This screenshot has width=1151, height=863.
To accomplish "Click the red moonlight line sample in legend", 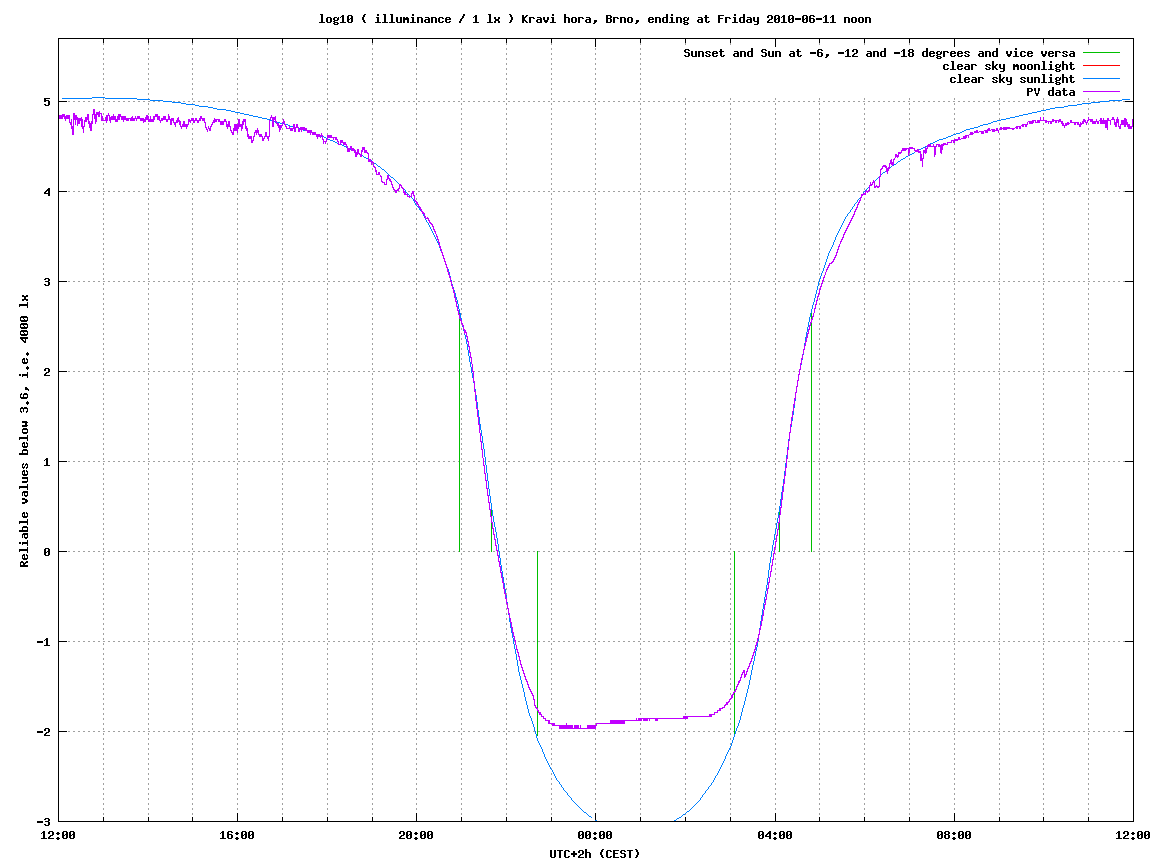I will (x=1102, y=66).
